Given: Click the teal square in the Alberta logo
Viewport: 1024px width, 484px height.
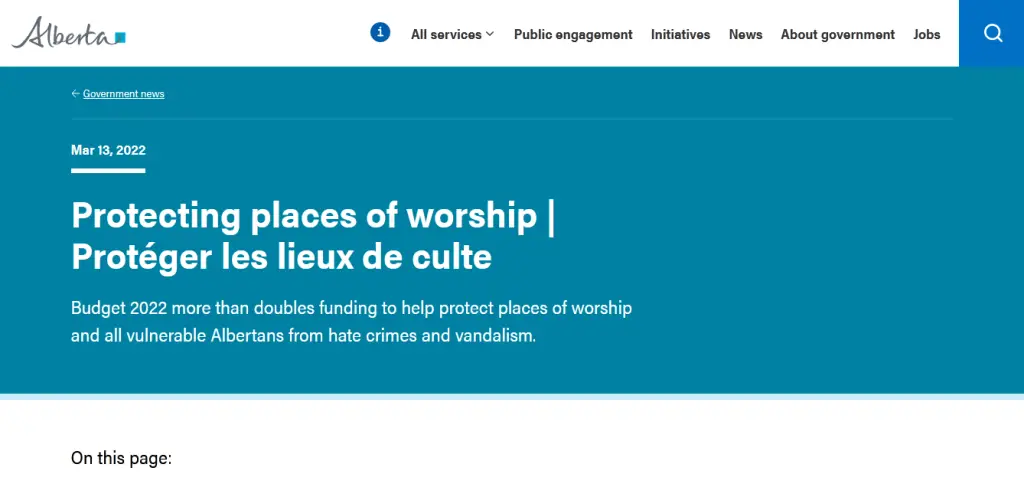Looking at the screenshot, I should [x=120, y=38].
